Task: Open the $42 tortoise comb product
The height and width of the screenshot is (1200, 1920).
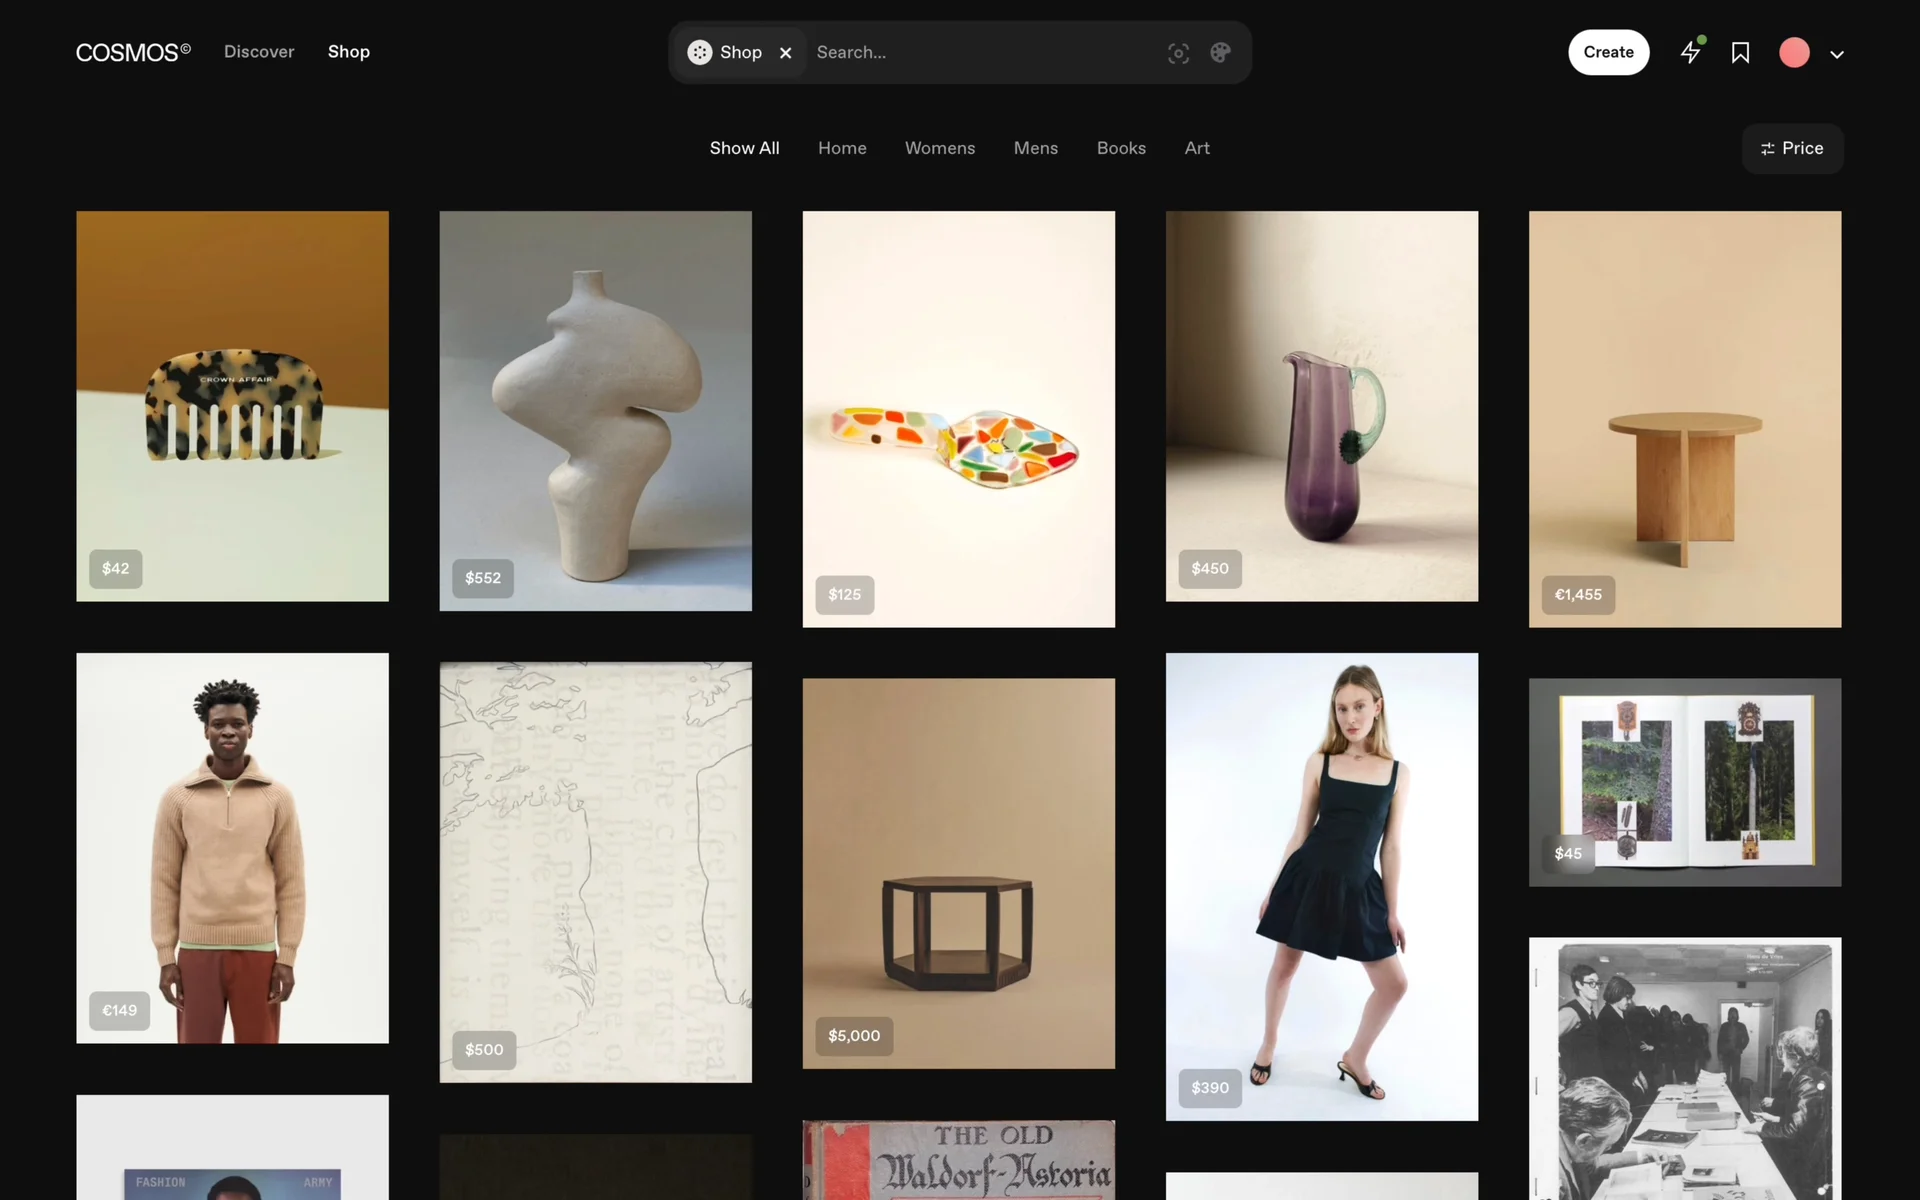Action: click(x=232, y=405)
